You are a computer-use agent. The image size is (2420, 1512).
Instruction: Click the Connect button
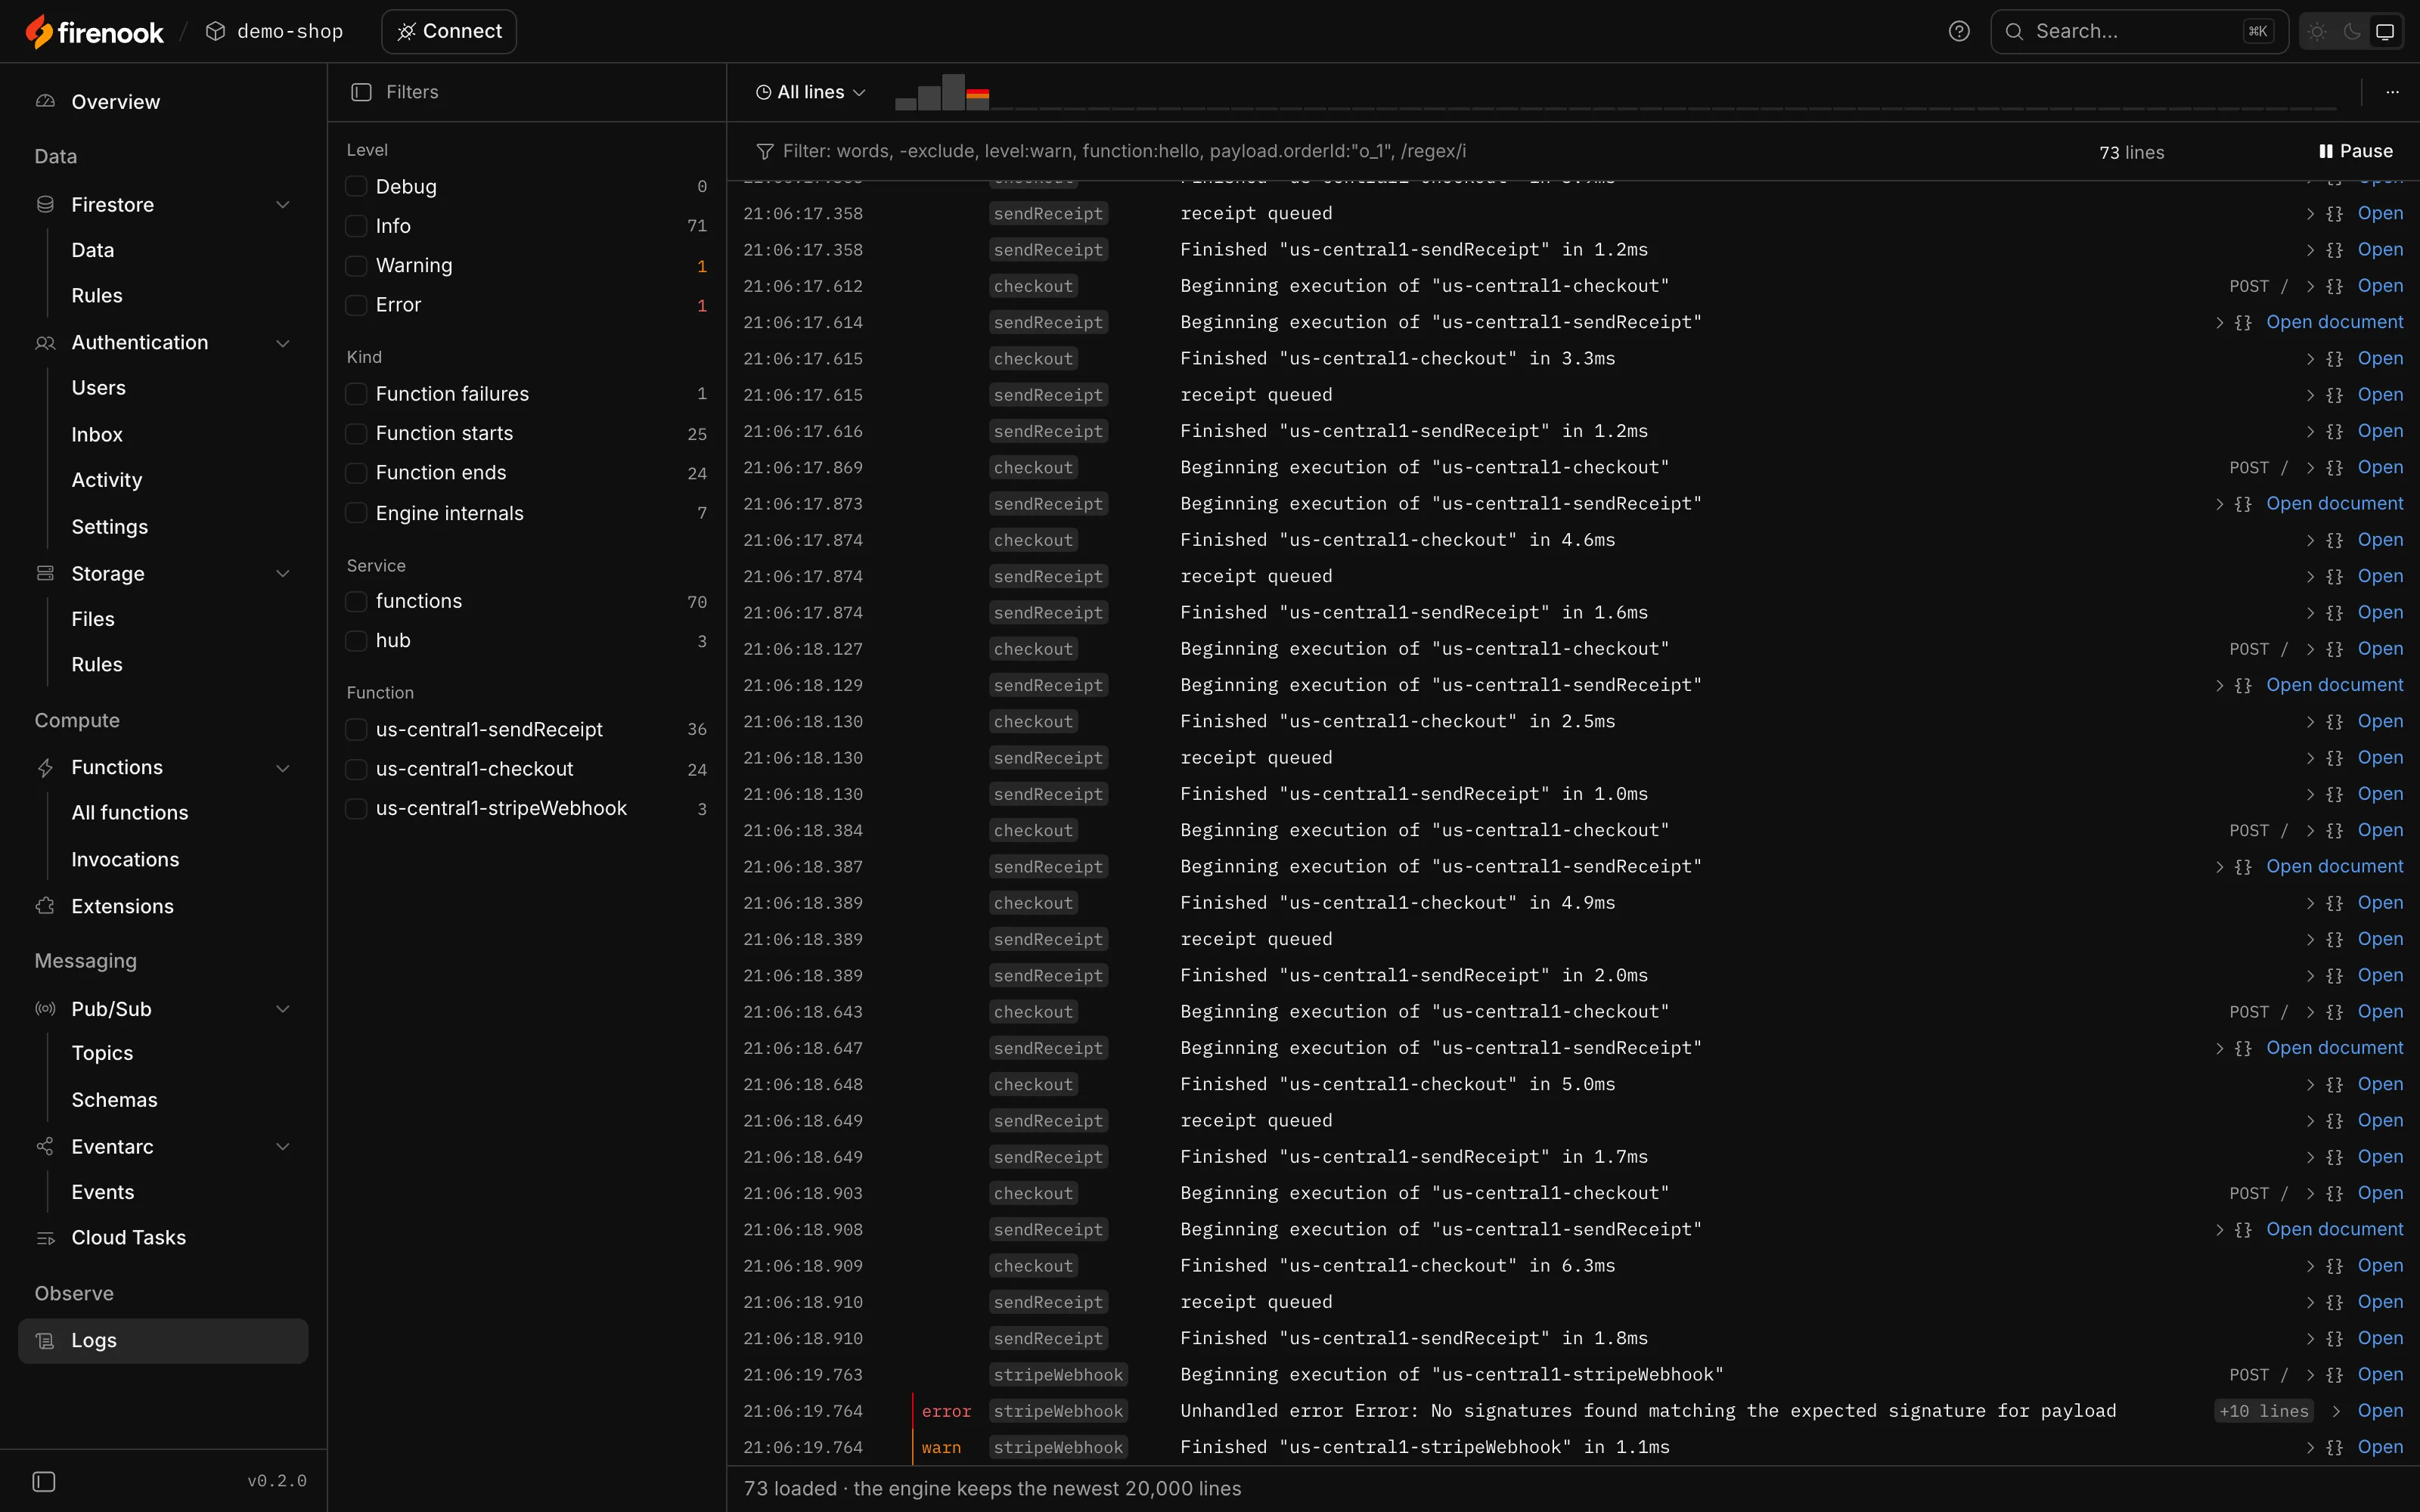(x=449, y=32)
